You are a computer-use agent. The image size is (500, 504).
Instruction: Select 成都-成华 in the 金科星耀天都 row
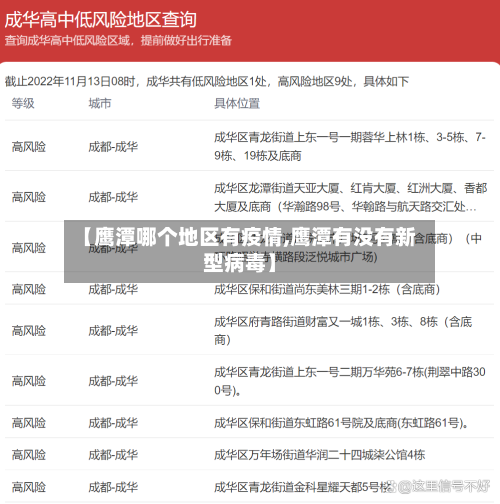click(x=113, y=487)
